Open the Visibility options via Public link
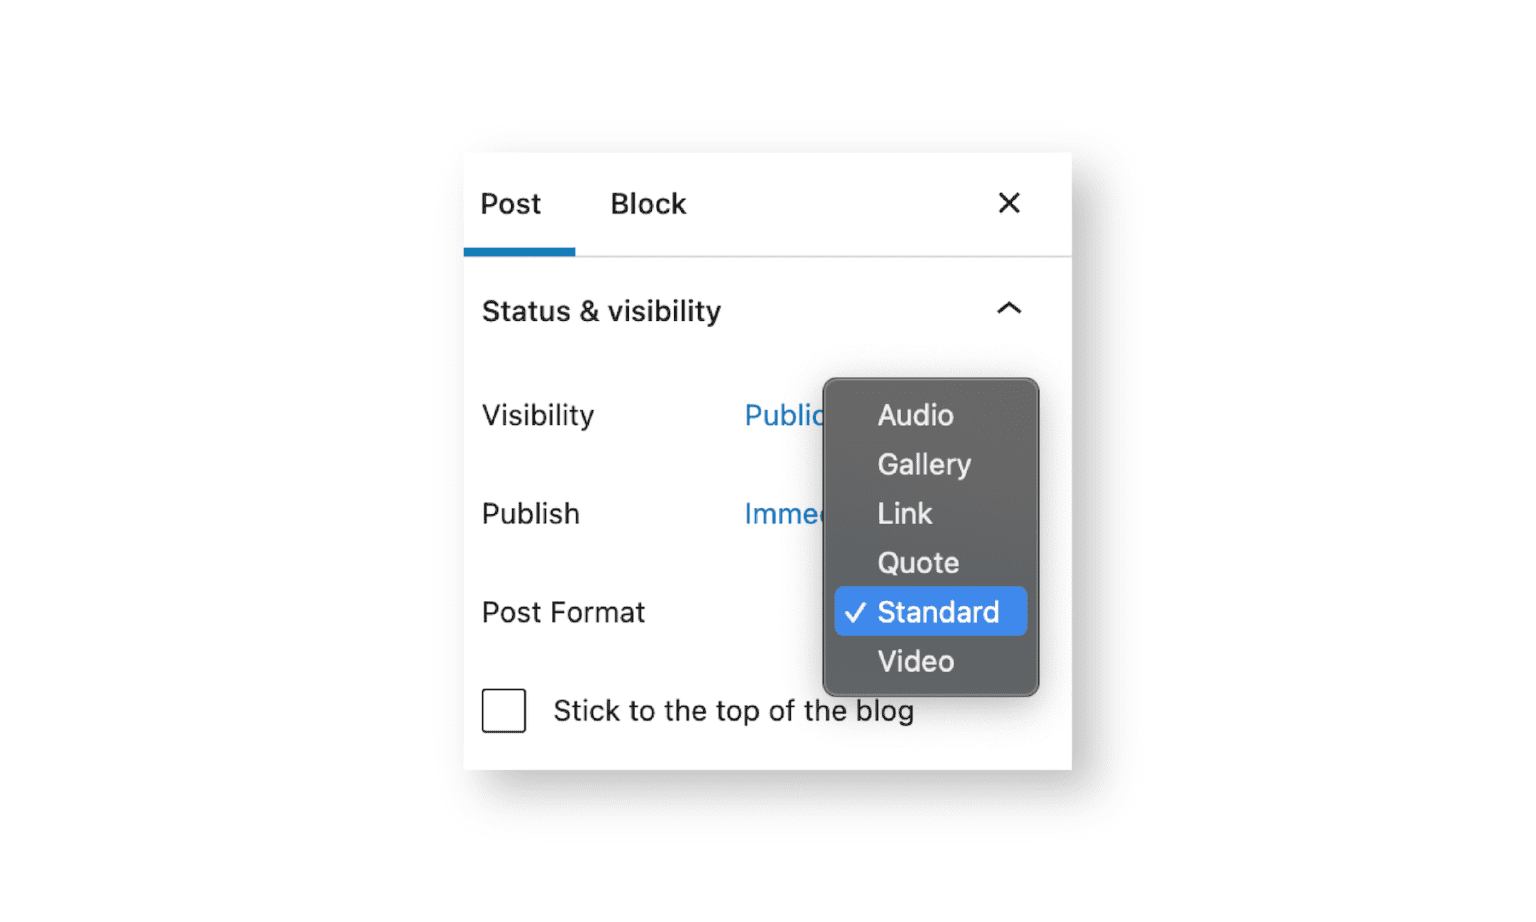Image resolution: width=1536 pixels, height=922 pixels. (x=785, y=415)
